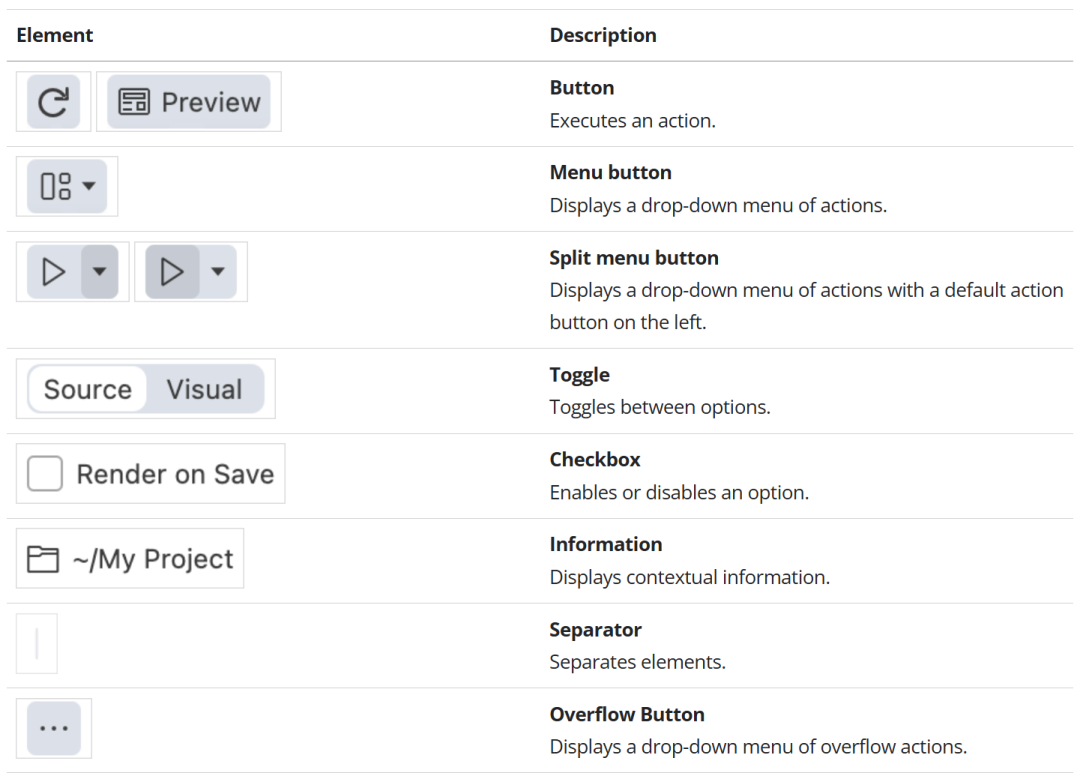Image resolution: width=1080 pixels, height=779 pixels.
Task: Click the Preview button
Action: point(189,102)
